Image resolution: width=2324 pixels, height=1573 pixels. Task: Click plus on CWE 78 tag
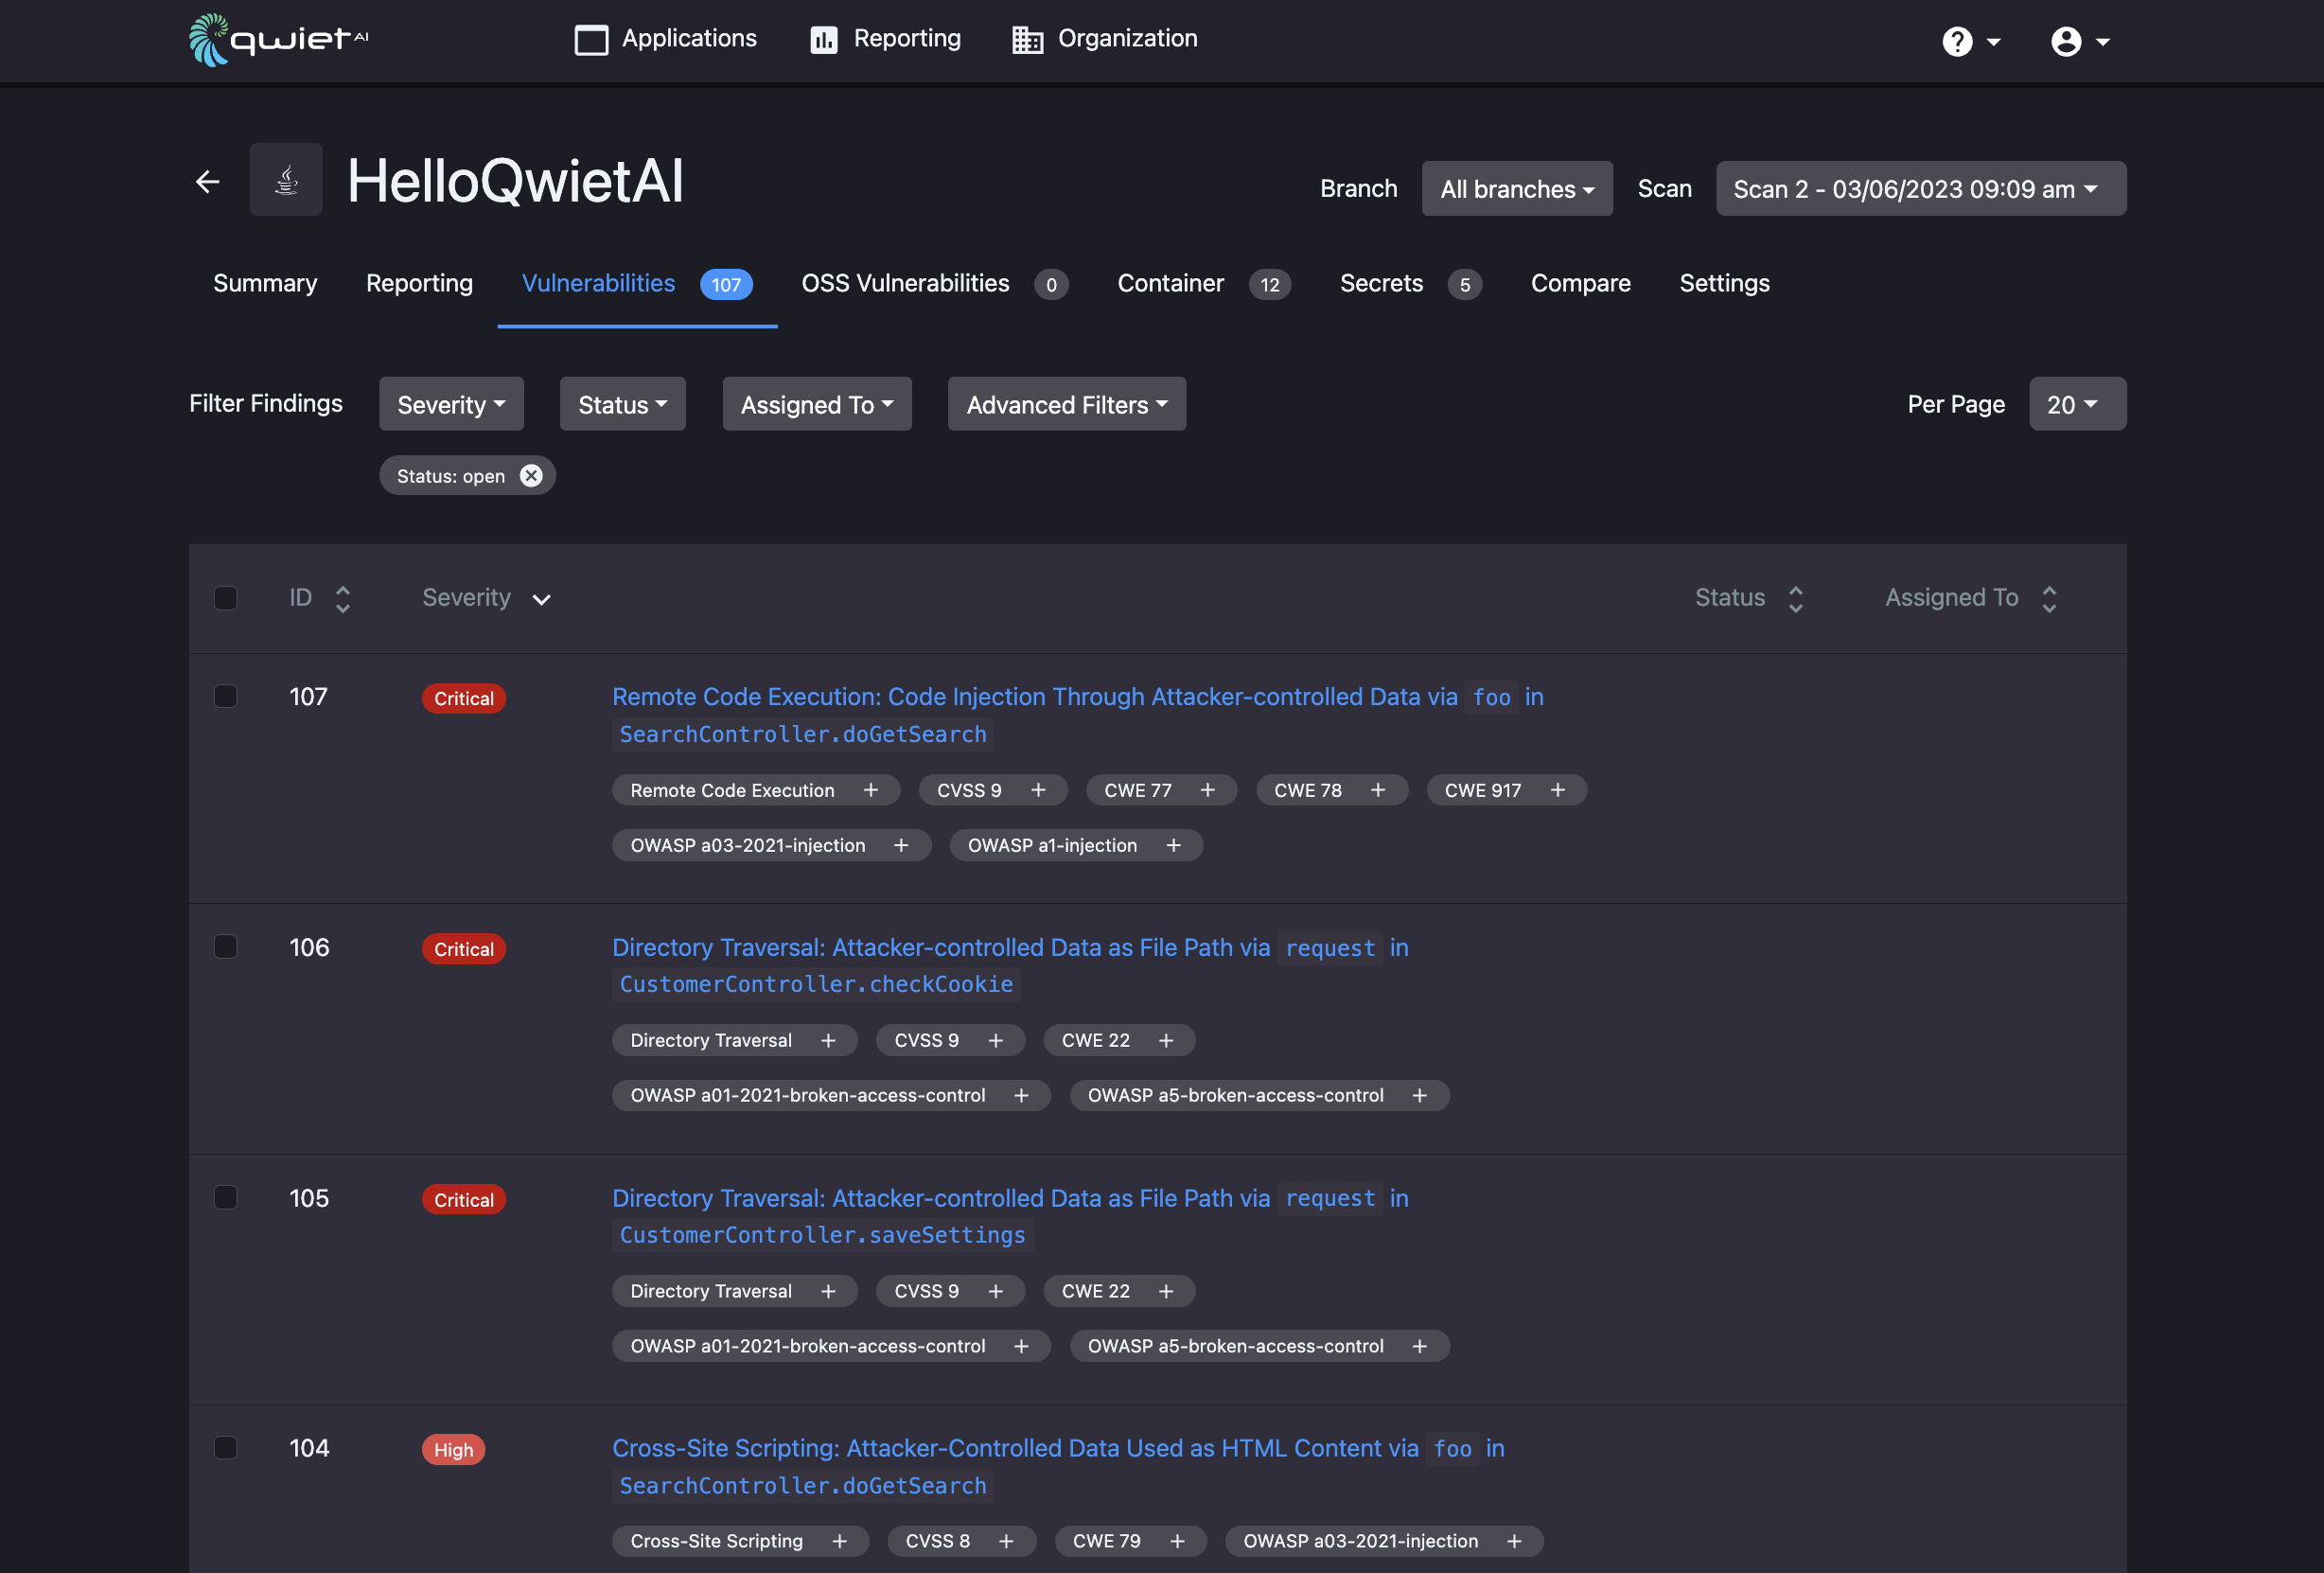pyautogui.click(x=1378, y=790)
